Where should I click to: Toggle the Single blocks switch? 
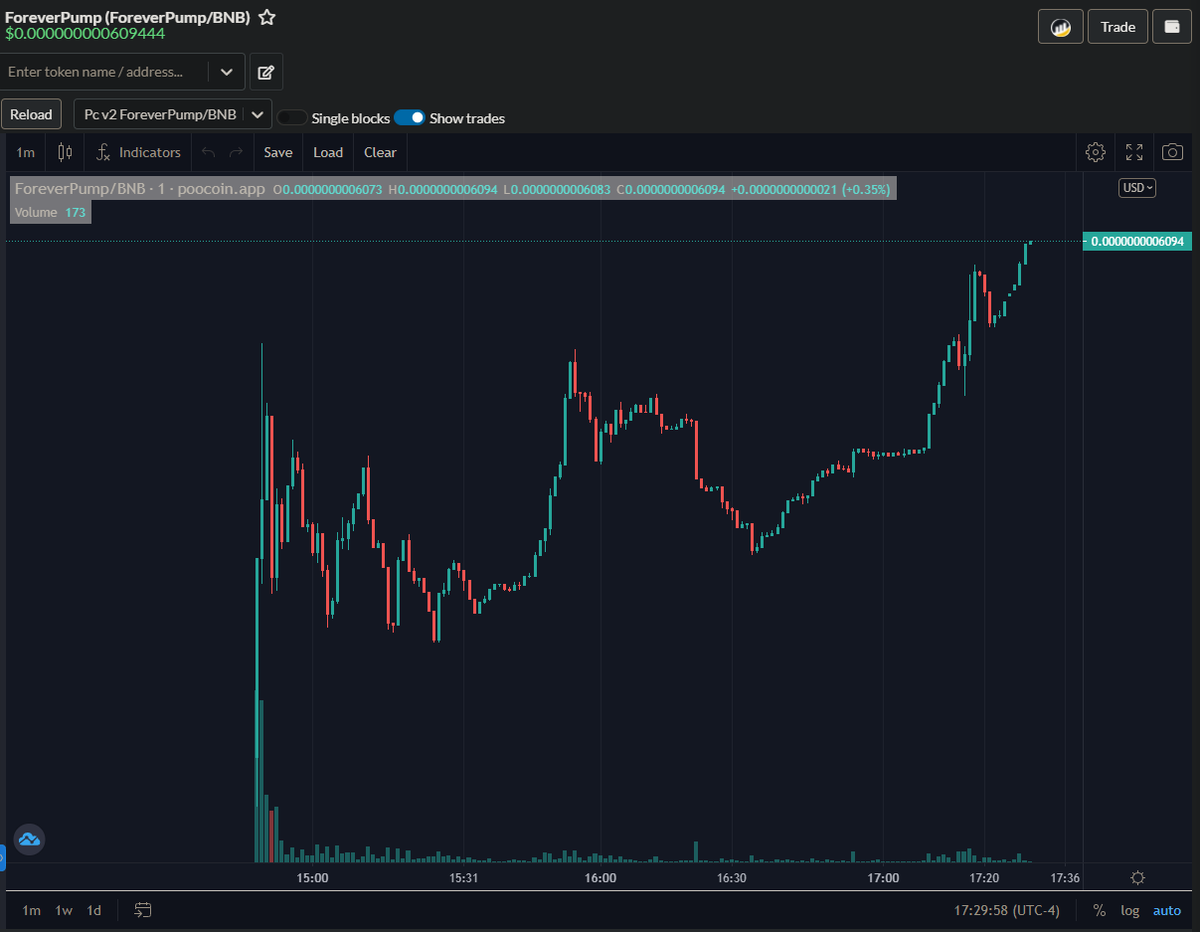pyautogui.click(x=292, y=118)
